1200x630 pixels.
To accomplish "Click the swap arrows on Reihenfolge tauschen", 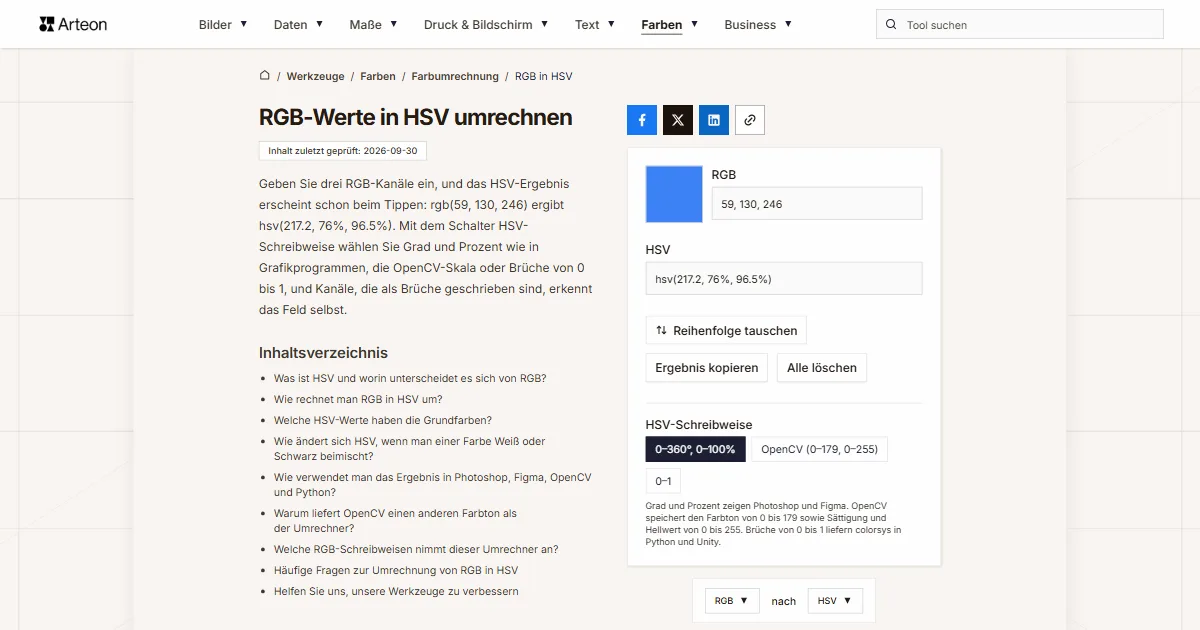I will point(661,330).
